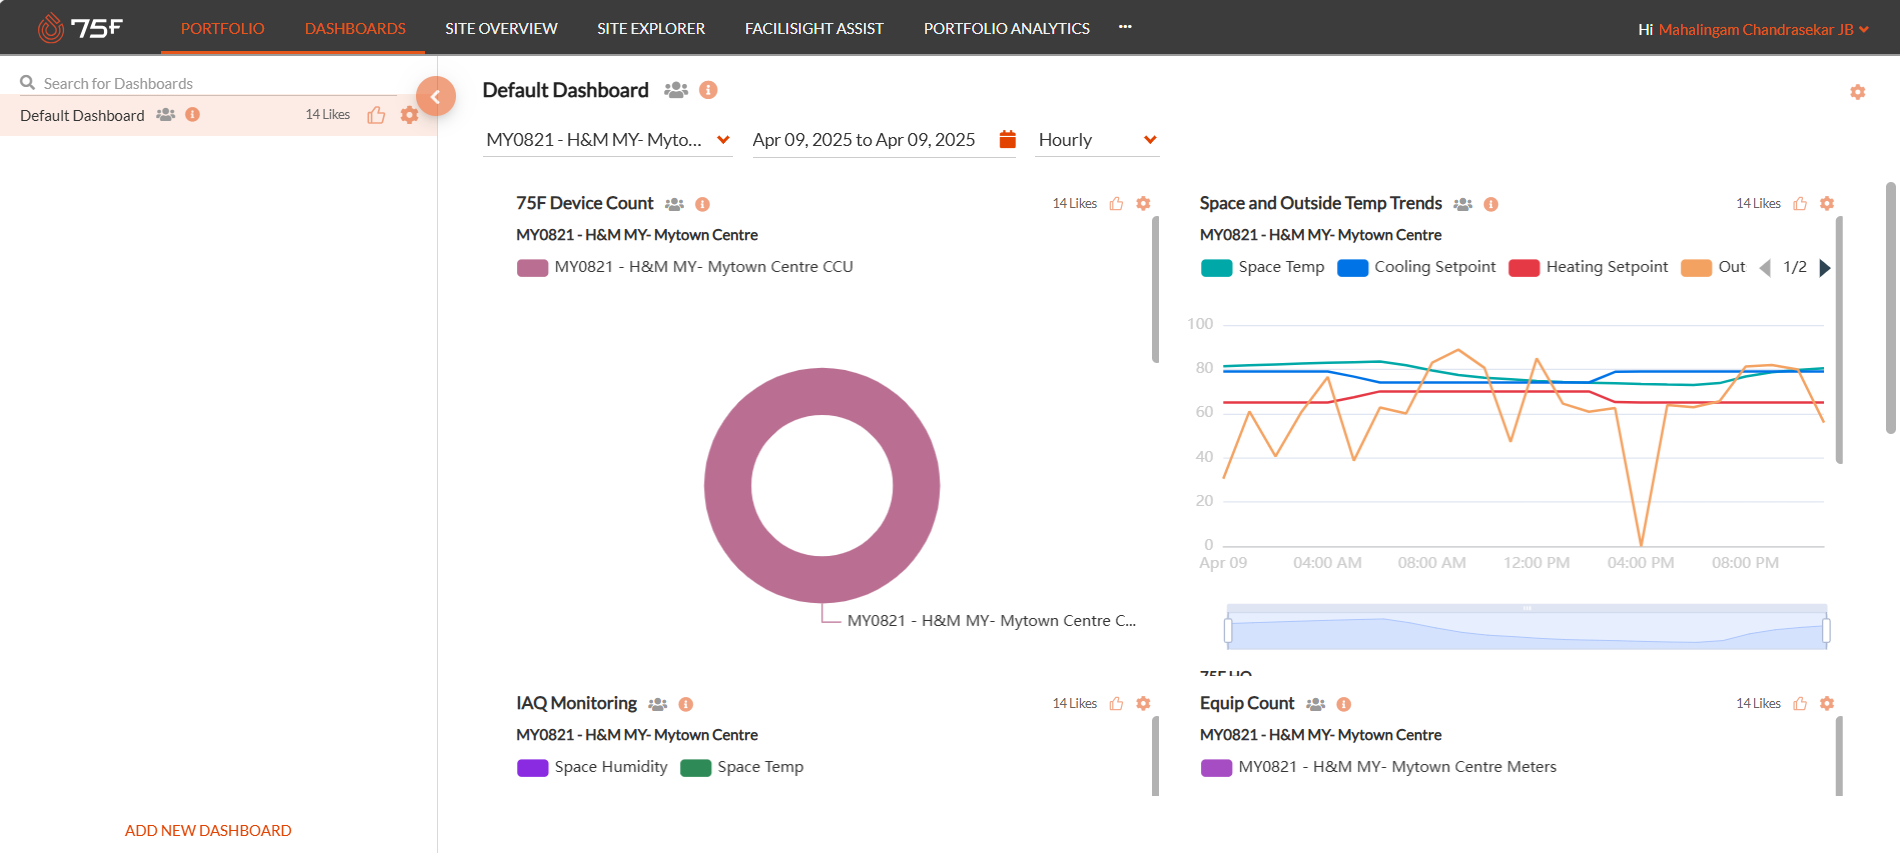Click the info icon on the sidebar Default Dashboard row
This screenshot has width=1900, height=853.
click(x=193, y=114)
